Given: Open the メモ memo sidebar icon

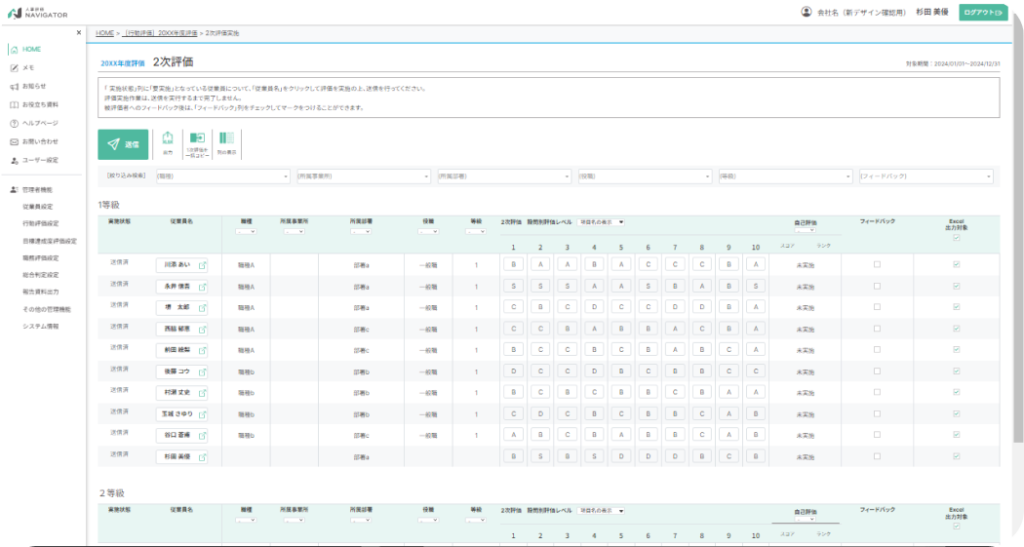Looking at the screenshot, I should pyautogui.click(x=14, y=68).
